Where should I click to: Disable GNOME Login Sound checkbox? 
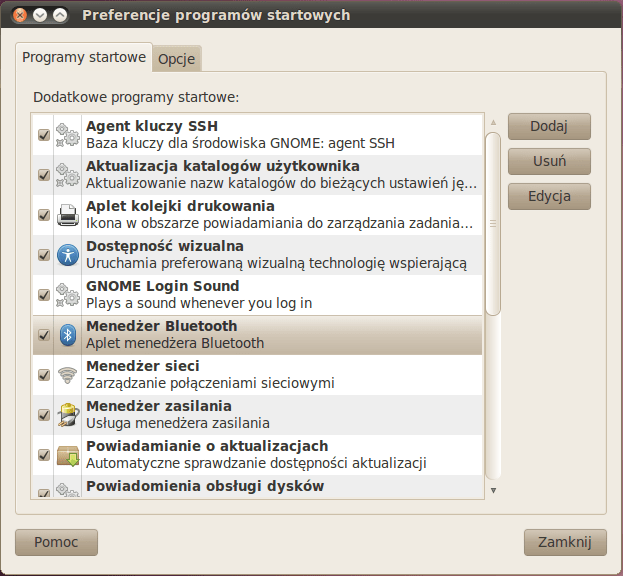44,295
